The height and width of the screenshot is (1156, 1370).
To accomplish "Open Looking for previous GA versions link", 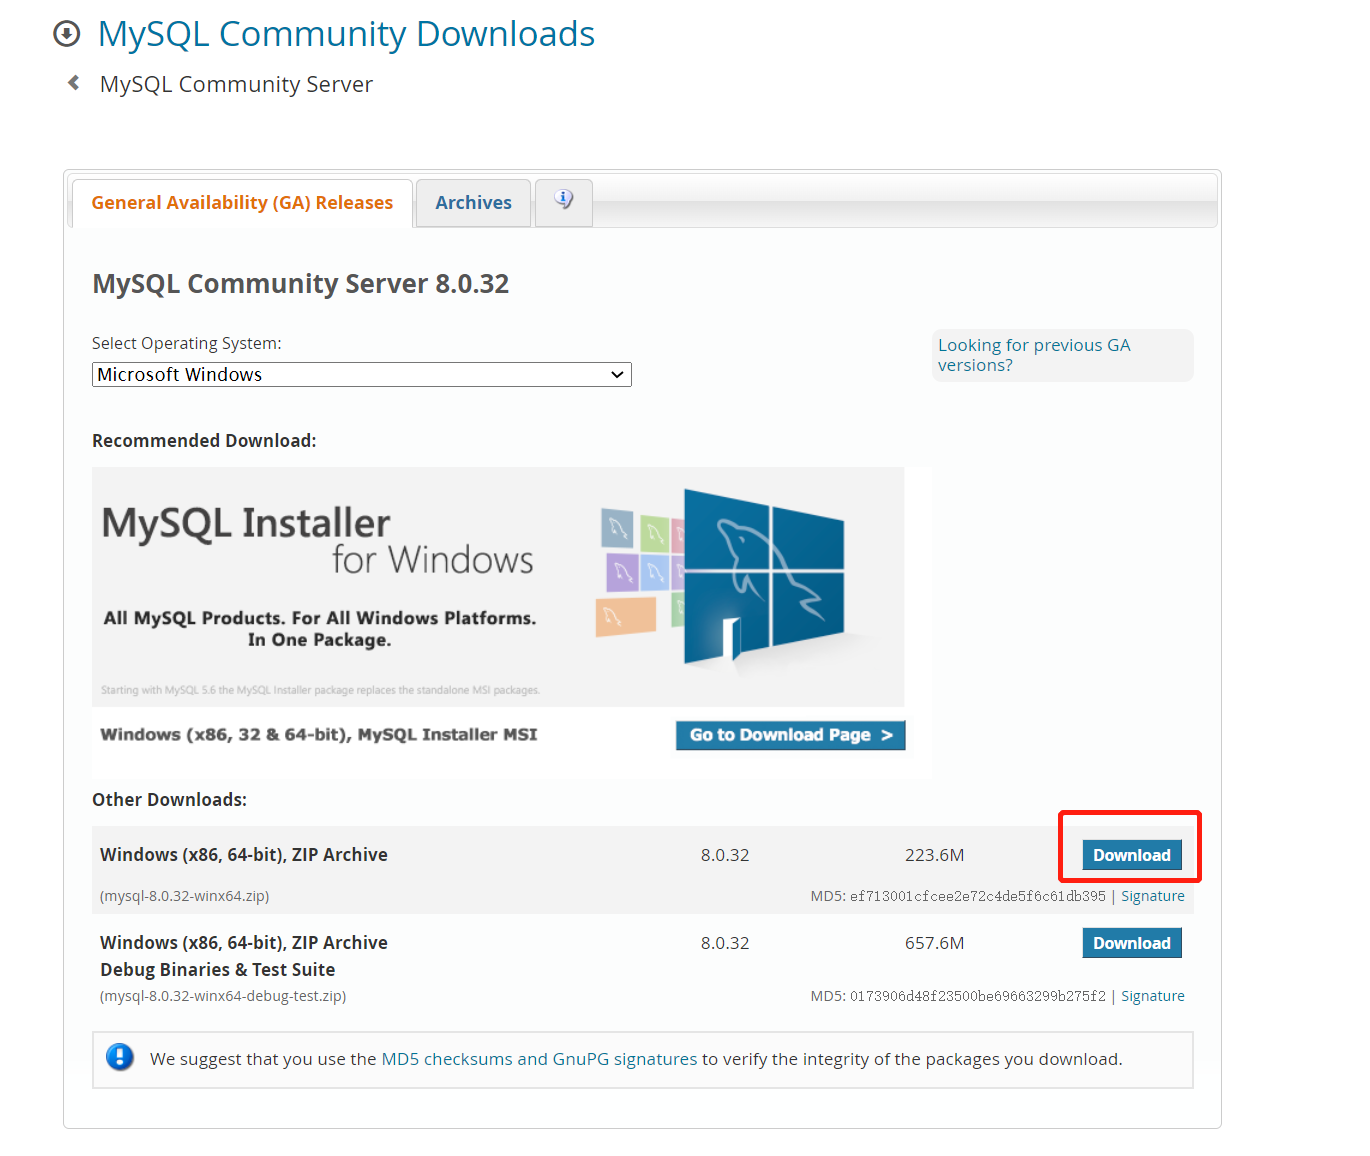I will 1034,355.
